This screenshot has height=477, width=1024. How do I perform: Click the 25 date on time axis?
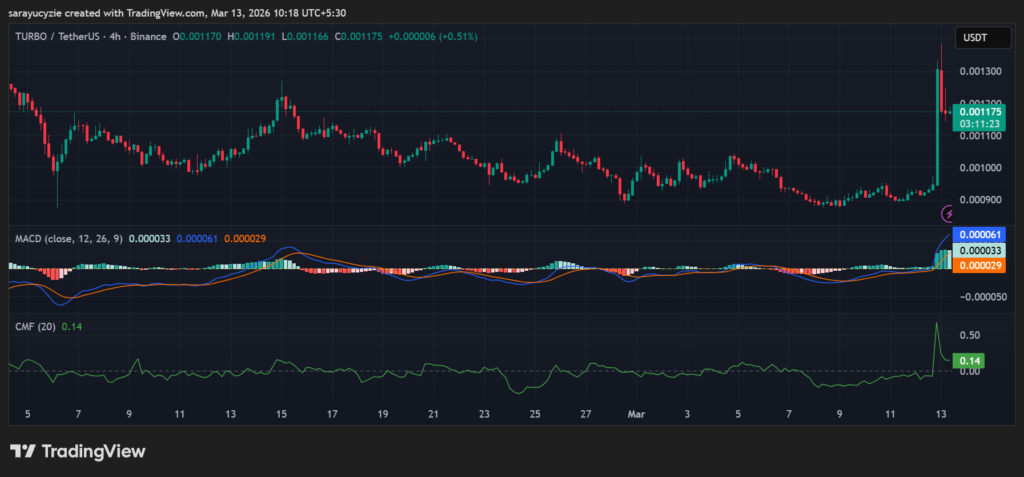[536, 412]
